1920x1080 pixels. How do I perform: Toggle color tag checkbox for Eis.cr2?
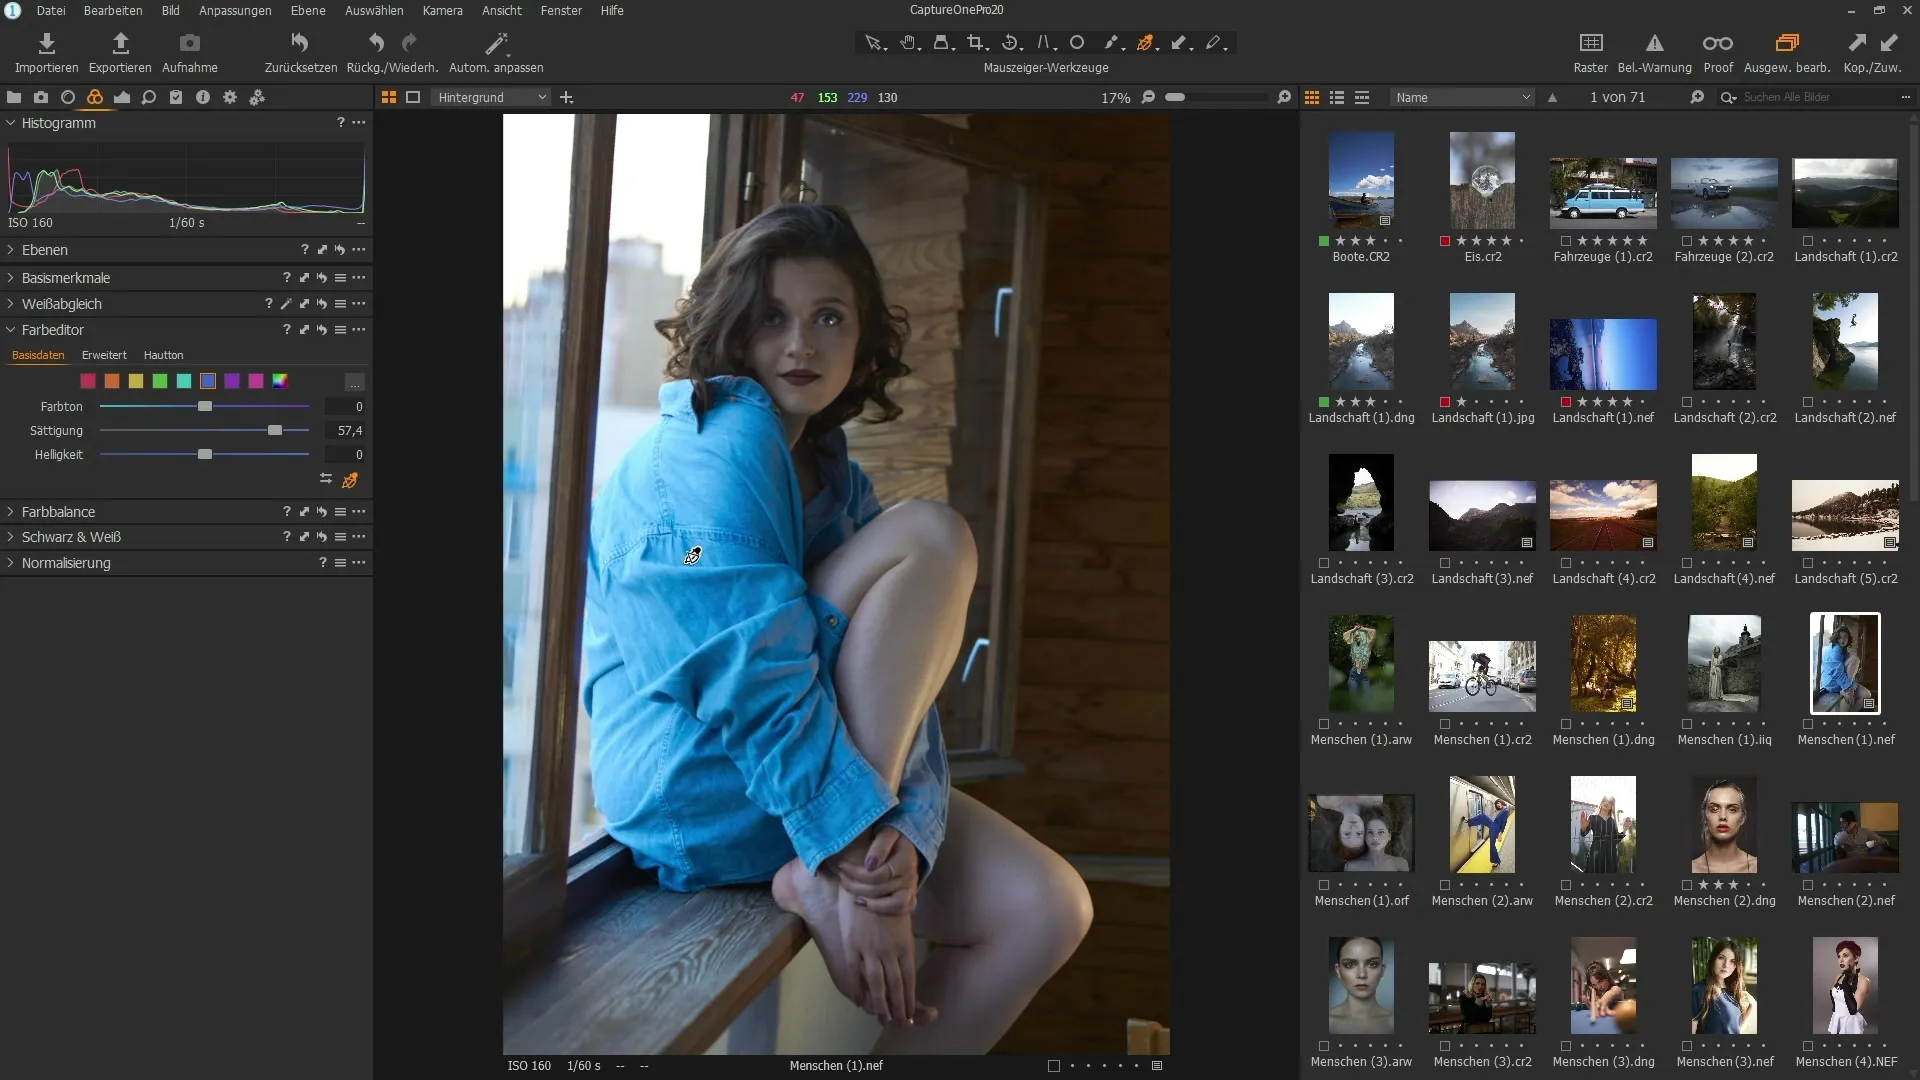1445,241
